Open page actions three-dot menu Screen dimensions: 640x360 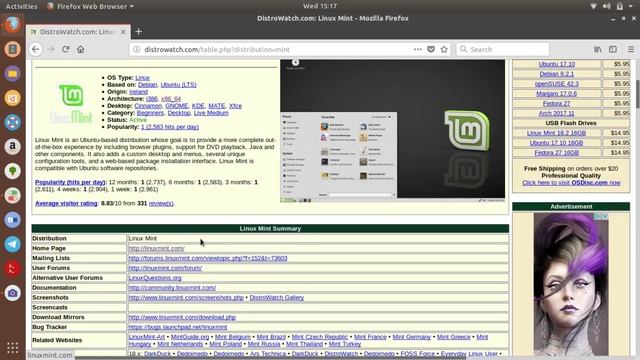418,49
